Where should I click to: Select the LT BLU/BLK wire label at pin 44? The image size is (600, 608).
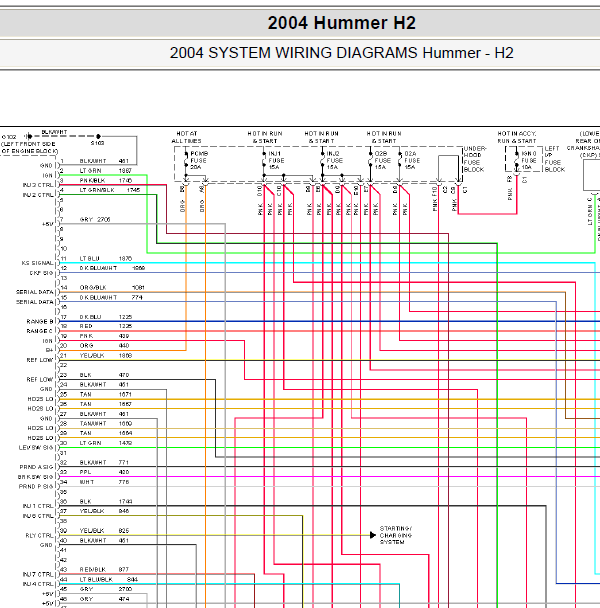click(96, 579)
